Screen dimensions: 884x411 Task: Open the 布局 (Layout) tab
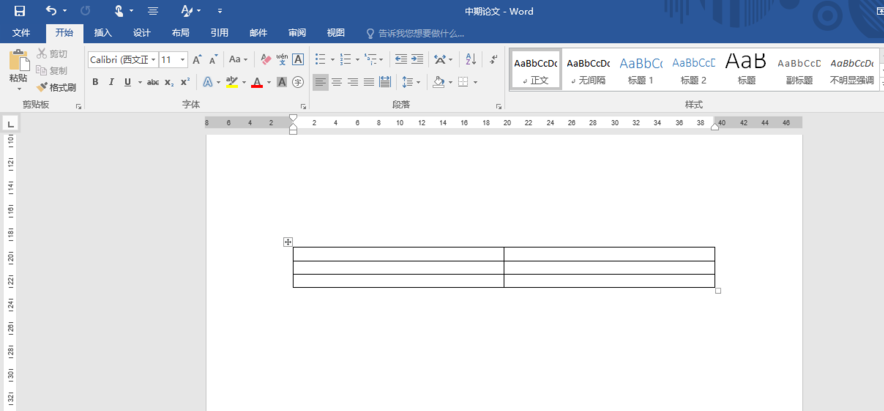pos(180,33)
